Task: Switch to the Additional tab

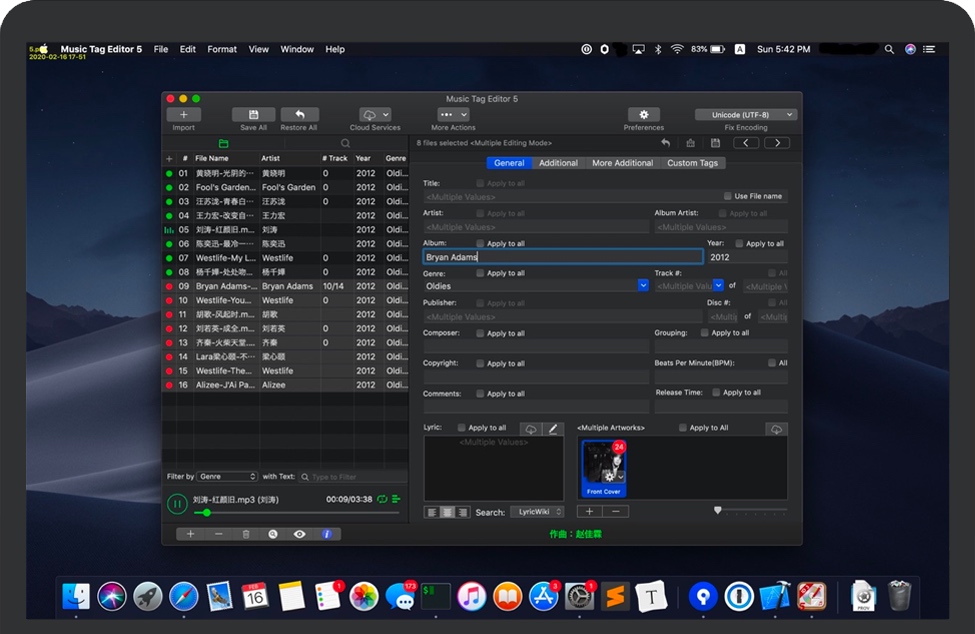Action: point(558,163)
